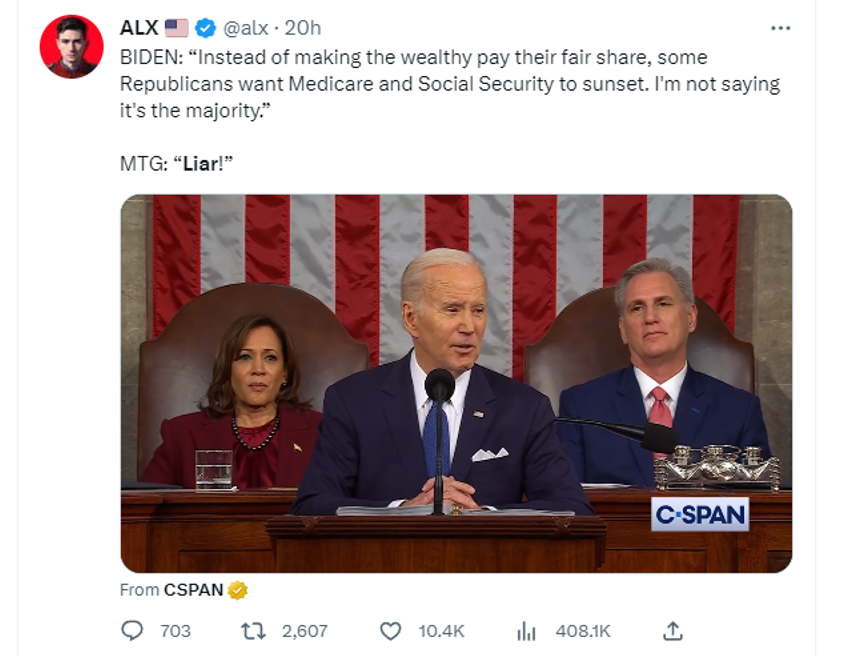The height and width of the screenshot is (656, 842).
Task: Click the 20h timestamp
Action: 303,28
